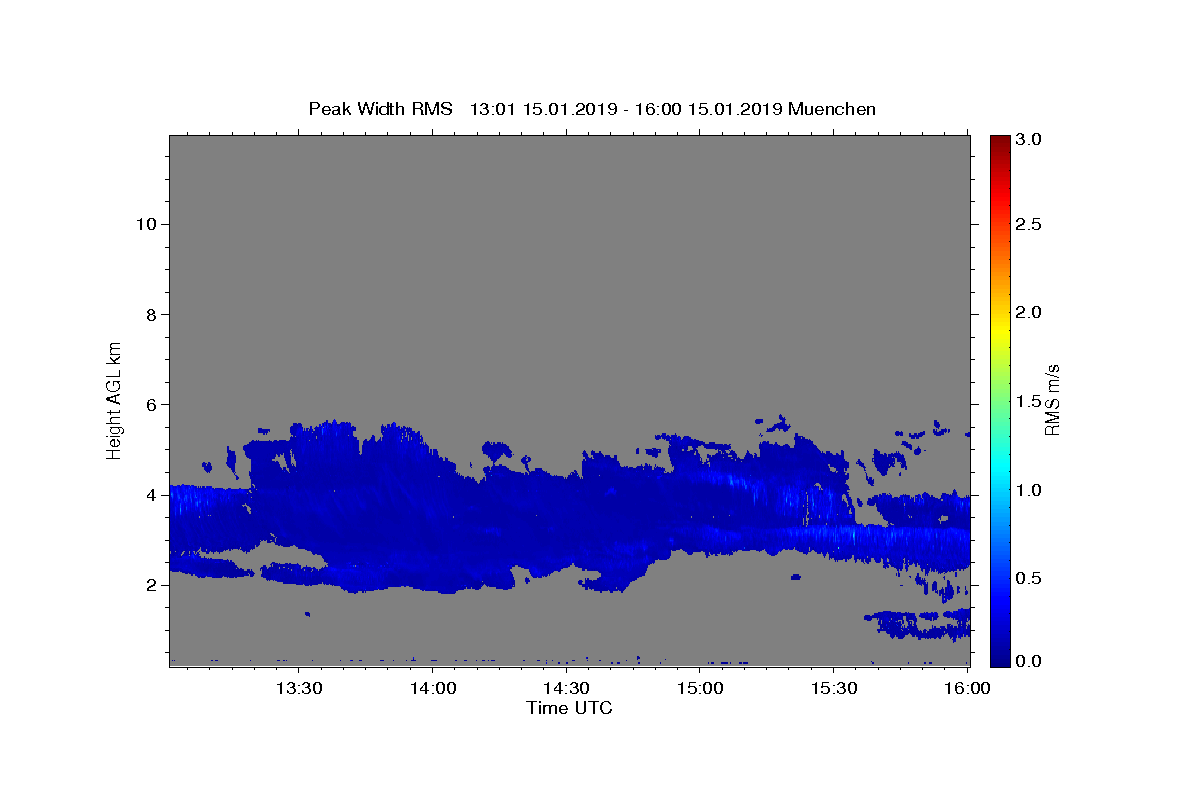
Task: Click the 15:00 time tick label
Action: click(700, 688)
